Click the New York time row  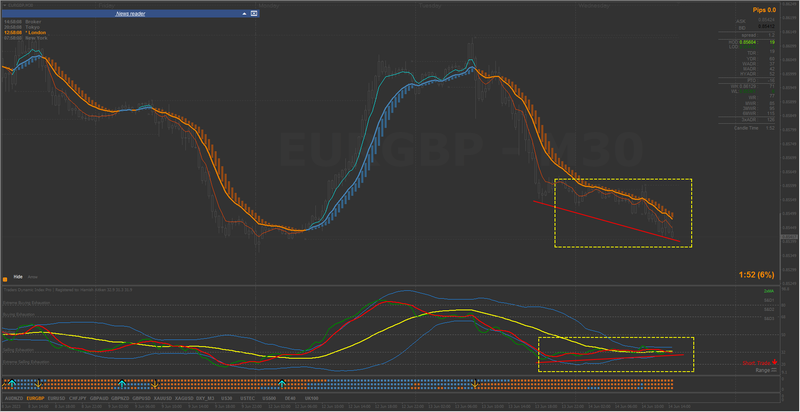click(24, 38)
